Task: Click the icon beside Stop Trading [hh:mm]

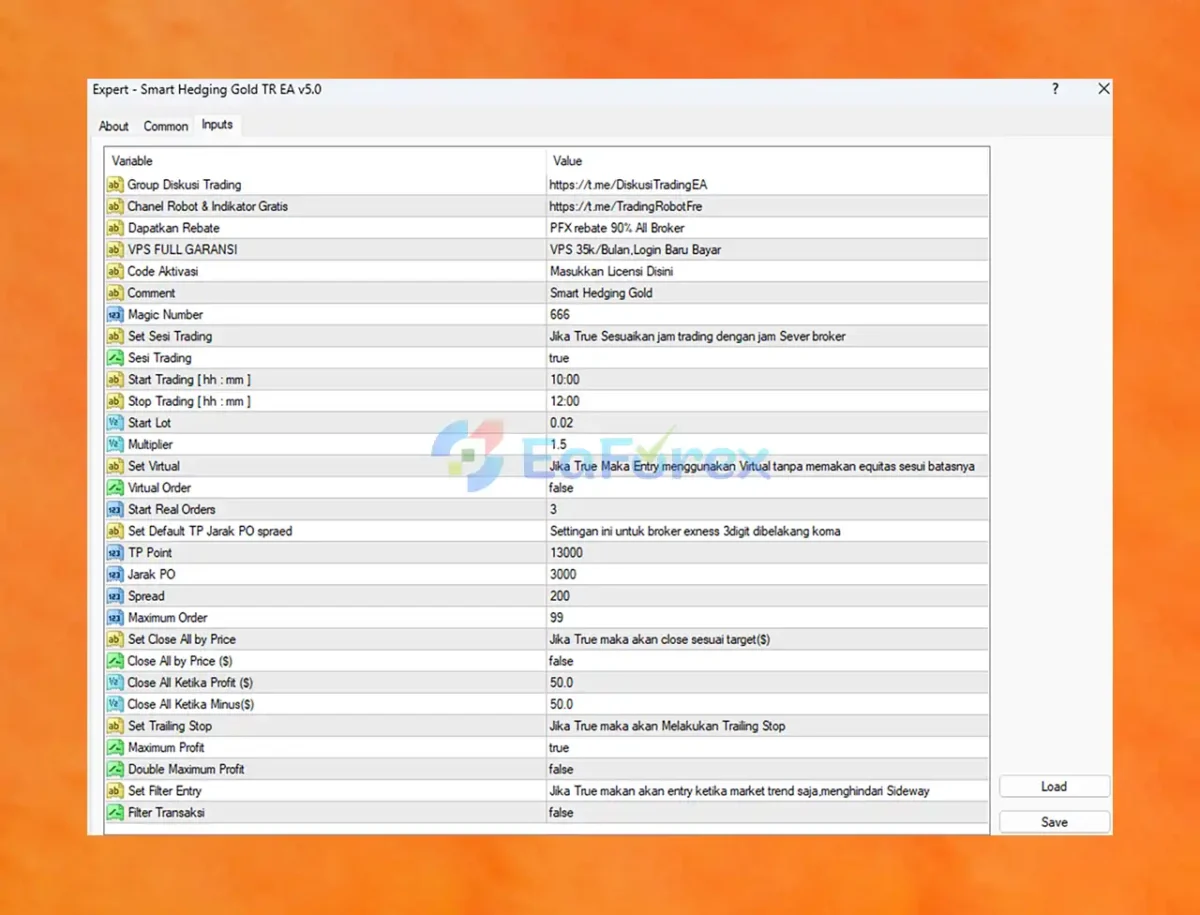Action: (114, 401)
